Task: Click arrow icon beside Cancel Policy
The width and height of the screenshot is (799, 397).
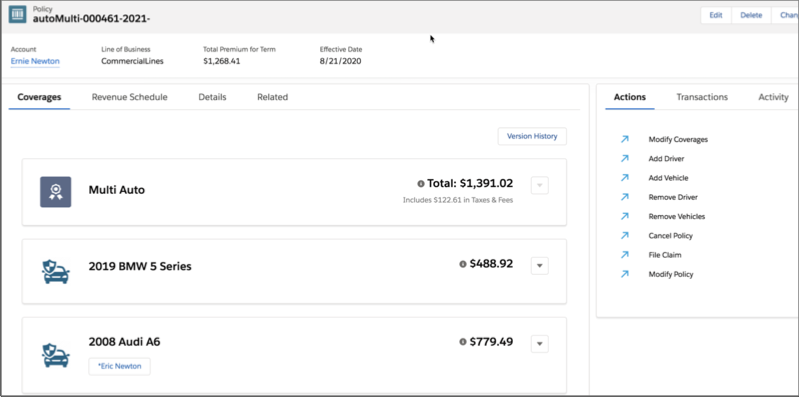Action: pos(625,235)
